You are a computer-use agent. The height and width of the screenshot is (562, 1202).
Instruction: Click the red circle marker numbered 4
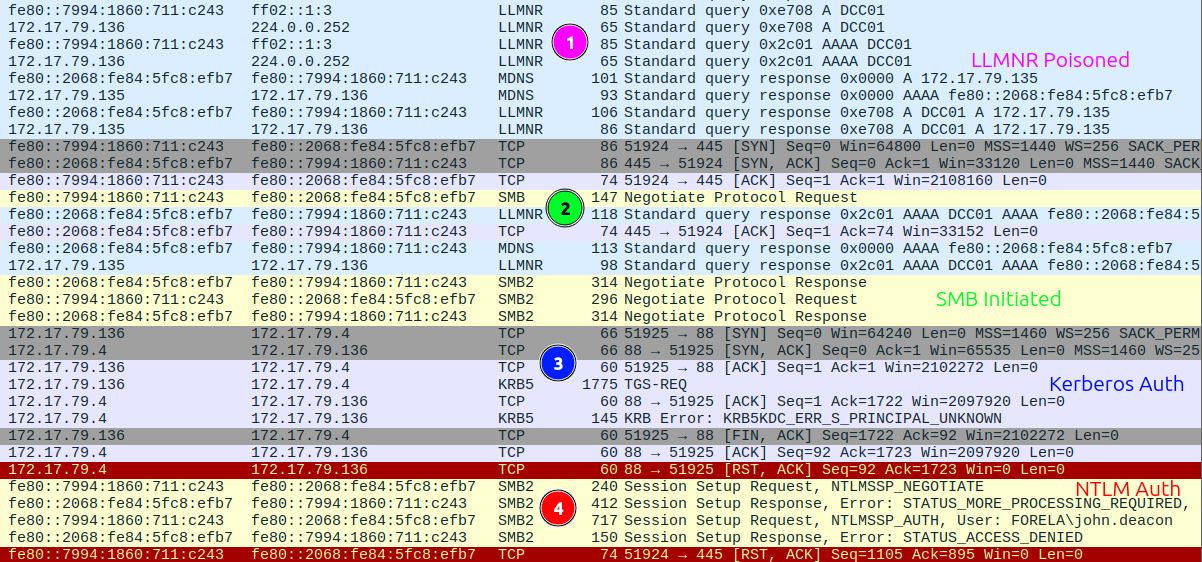[x=558, y=508]
